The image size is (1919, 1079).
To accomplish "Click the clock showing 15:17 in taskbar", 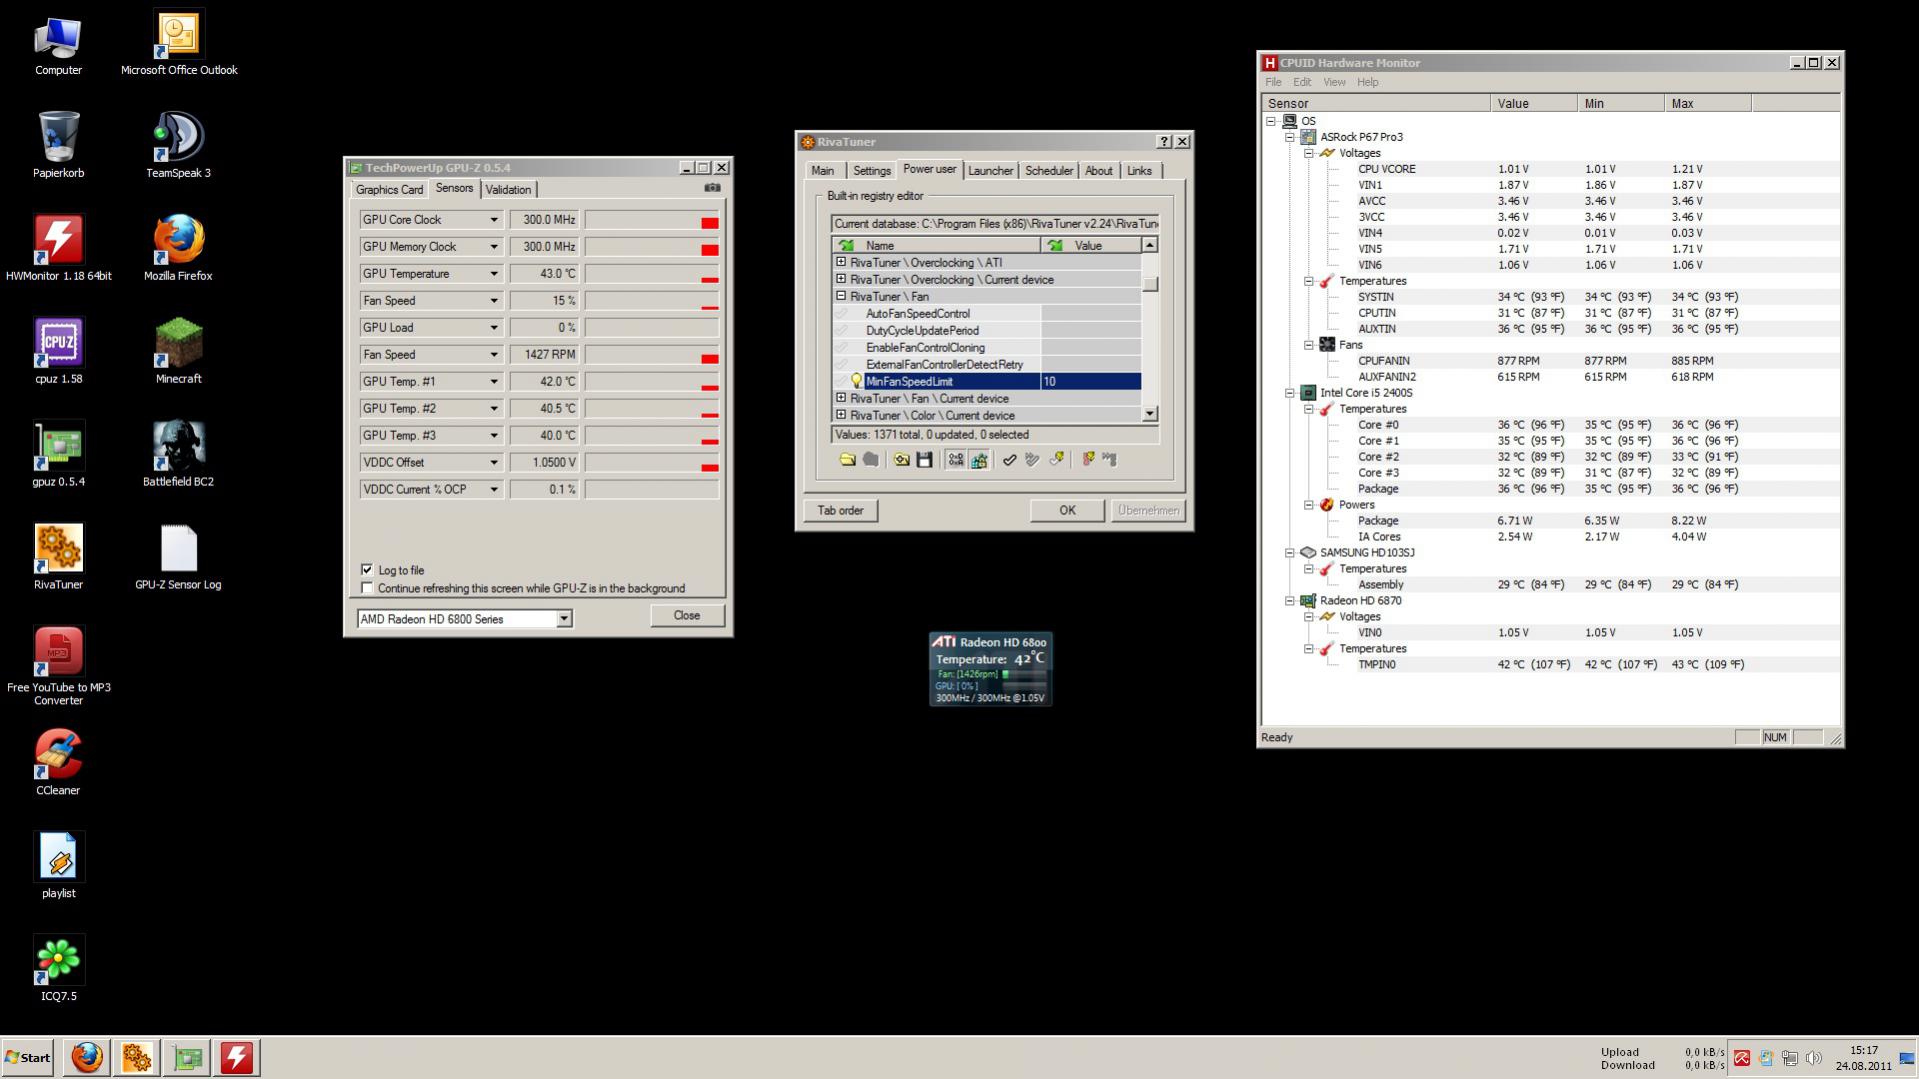I will coord(1863,1051).
